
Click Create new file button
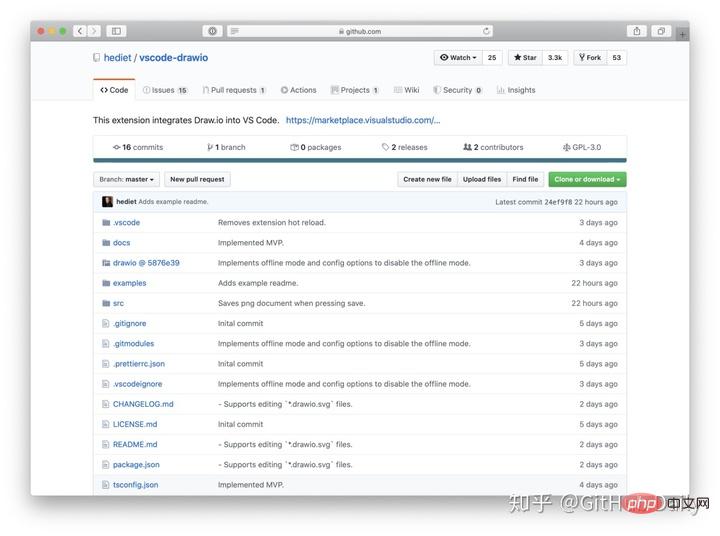427,179
